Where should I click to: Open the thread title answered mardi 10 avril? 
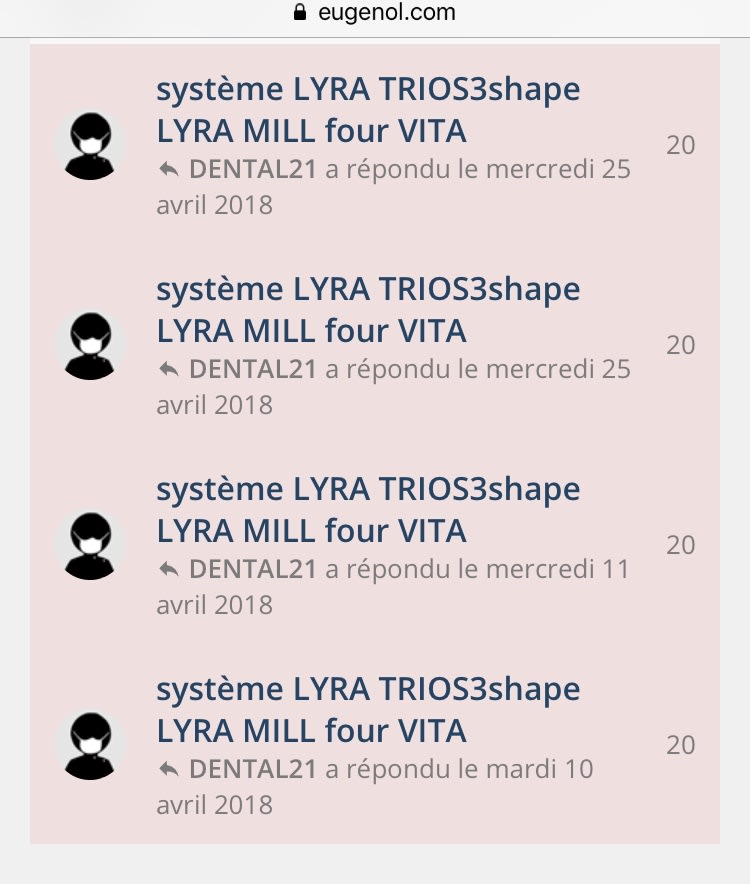tap(368, 710)
